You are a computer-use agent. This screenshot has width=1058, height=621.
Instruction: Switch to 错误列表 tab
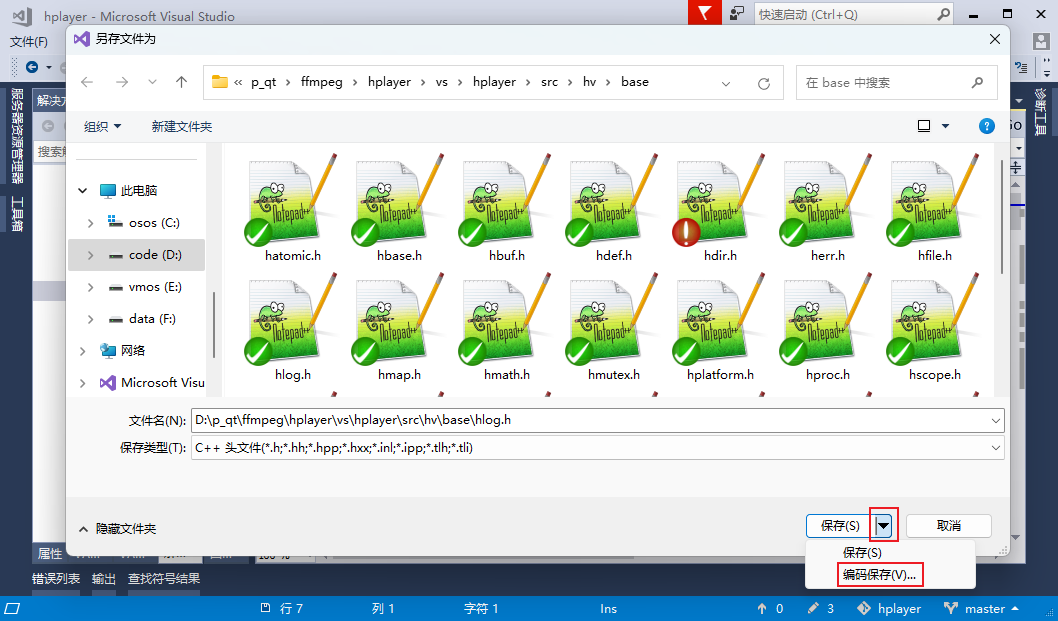[x=56, y=578]
